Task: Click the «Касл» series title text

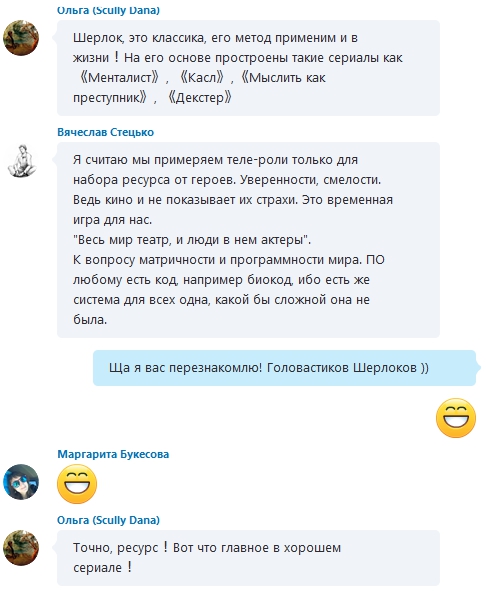Action: (x=202, y=78)
